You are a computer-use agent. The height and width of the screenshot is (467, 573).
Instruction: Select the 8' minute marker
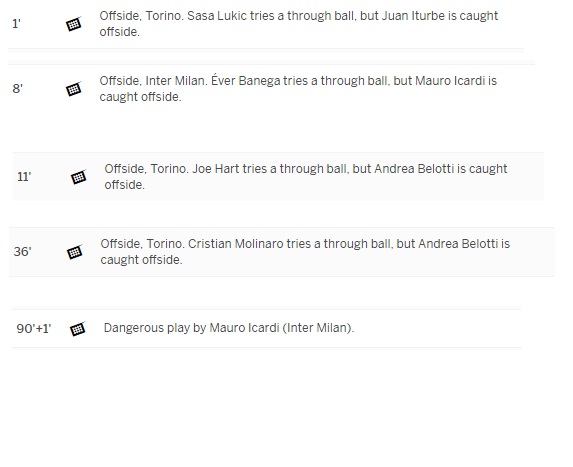[x=18, y=89]
